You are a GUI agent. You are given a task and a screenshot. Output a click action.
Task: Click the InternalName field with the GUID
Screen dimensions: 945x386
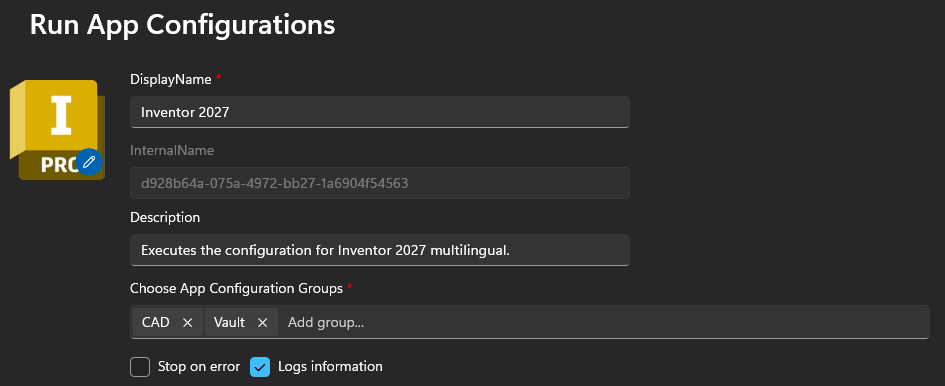pyautogui.click(x=380, y=183)
